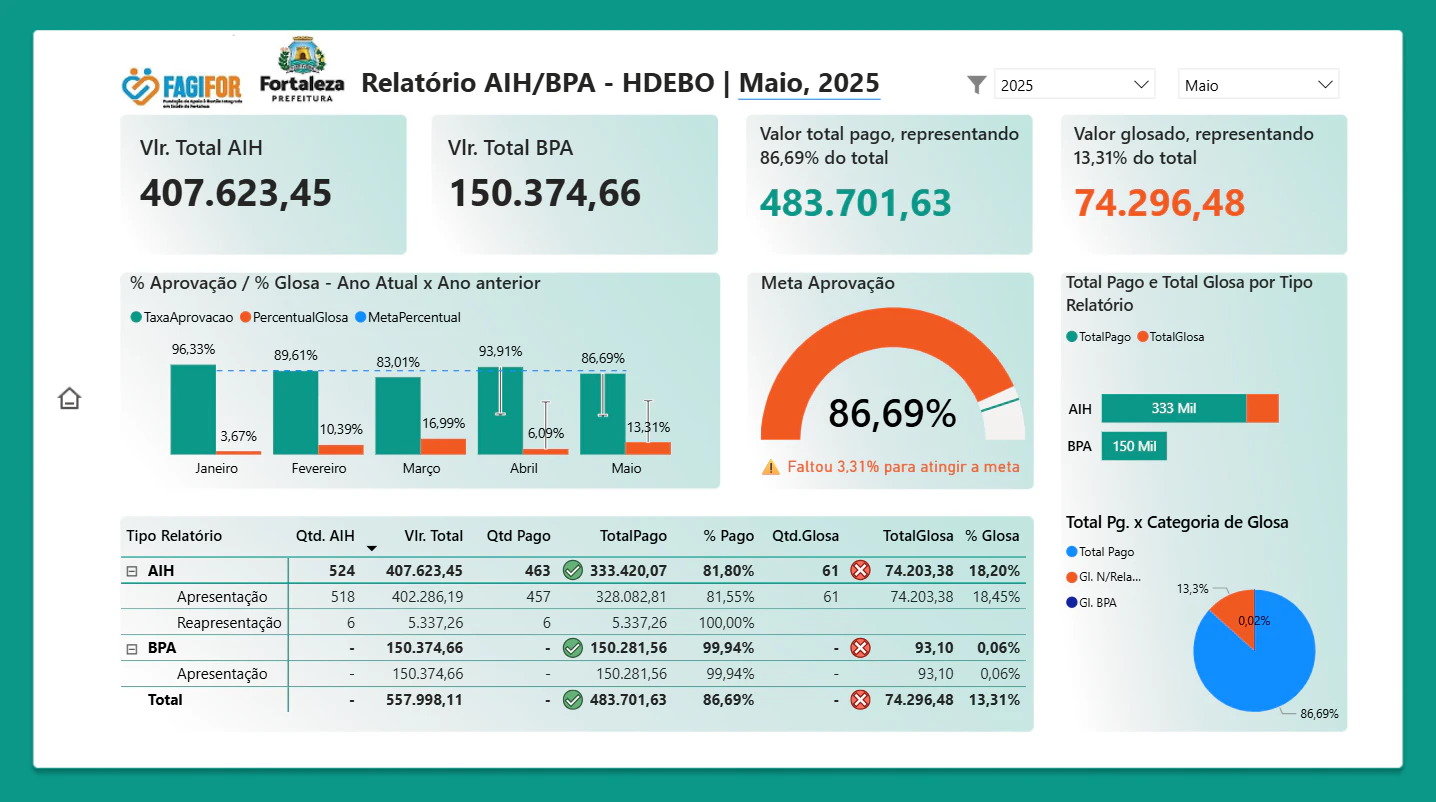Select Gl. N/Rela... legend marker for pie
1436x802 pixels.
coord(1072,577)
